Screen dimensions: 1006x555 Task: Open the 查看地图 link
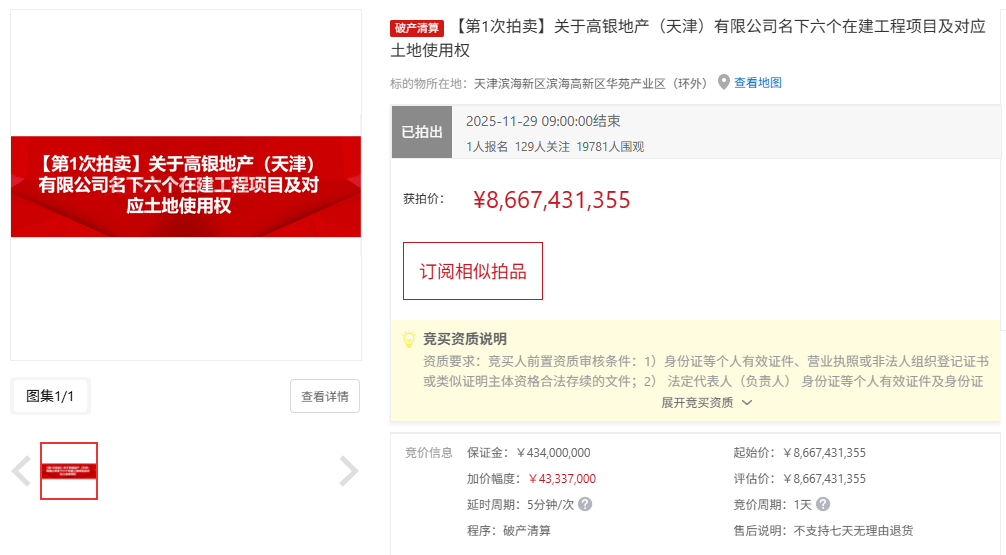click(x=757, y=83)
